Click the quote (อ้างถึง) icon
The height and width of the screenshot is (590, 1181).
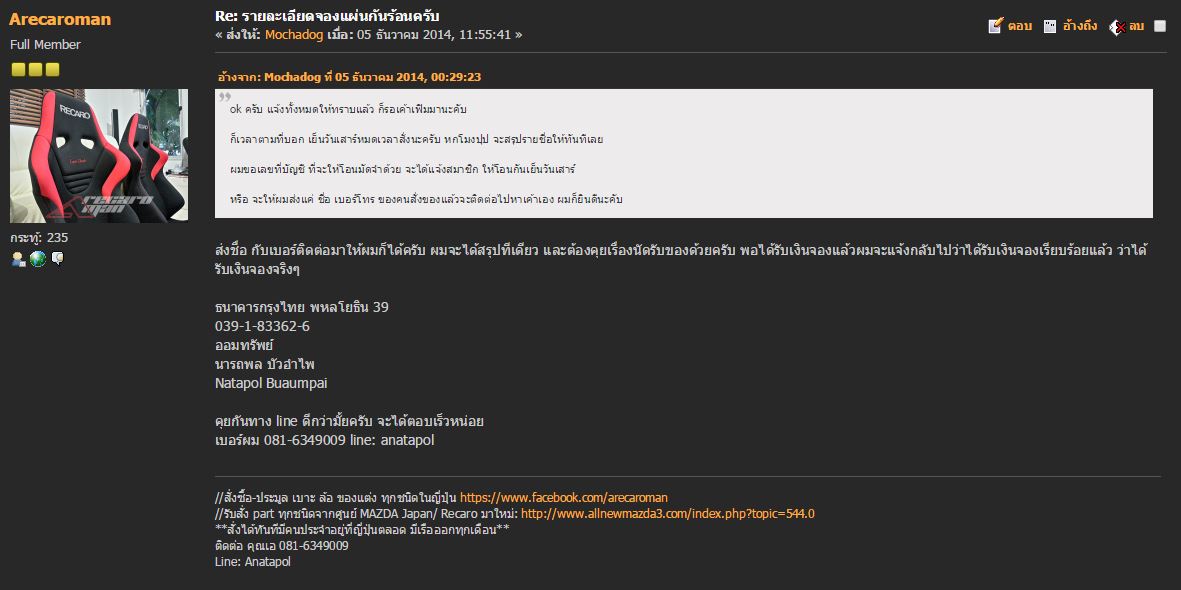1050,26
